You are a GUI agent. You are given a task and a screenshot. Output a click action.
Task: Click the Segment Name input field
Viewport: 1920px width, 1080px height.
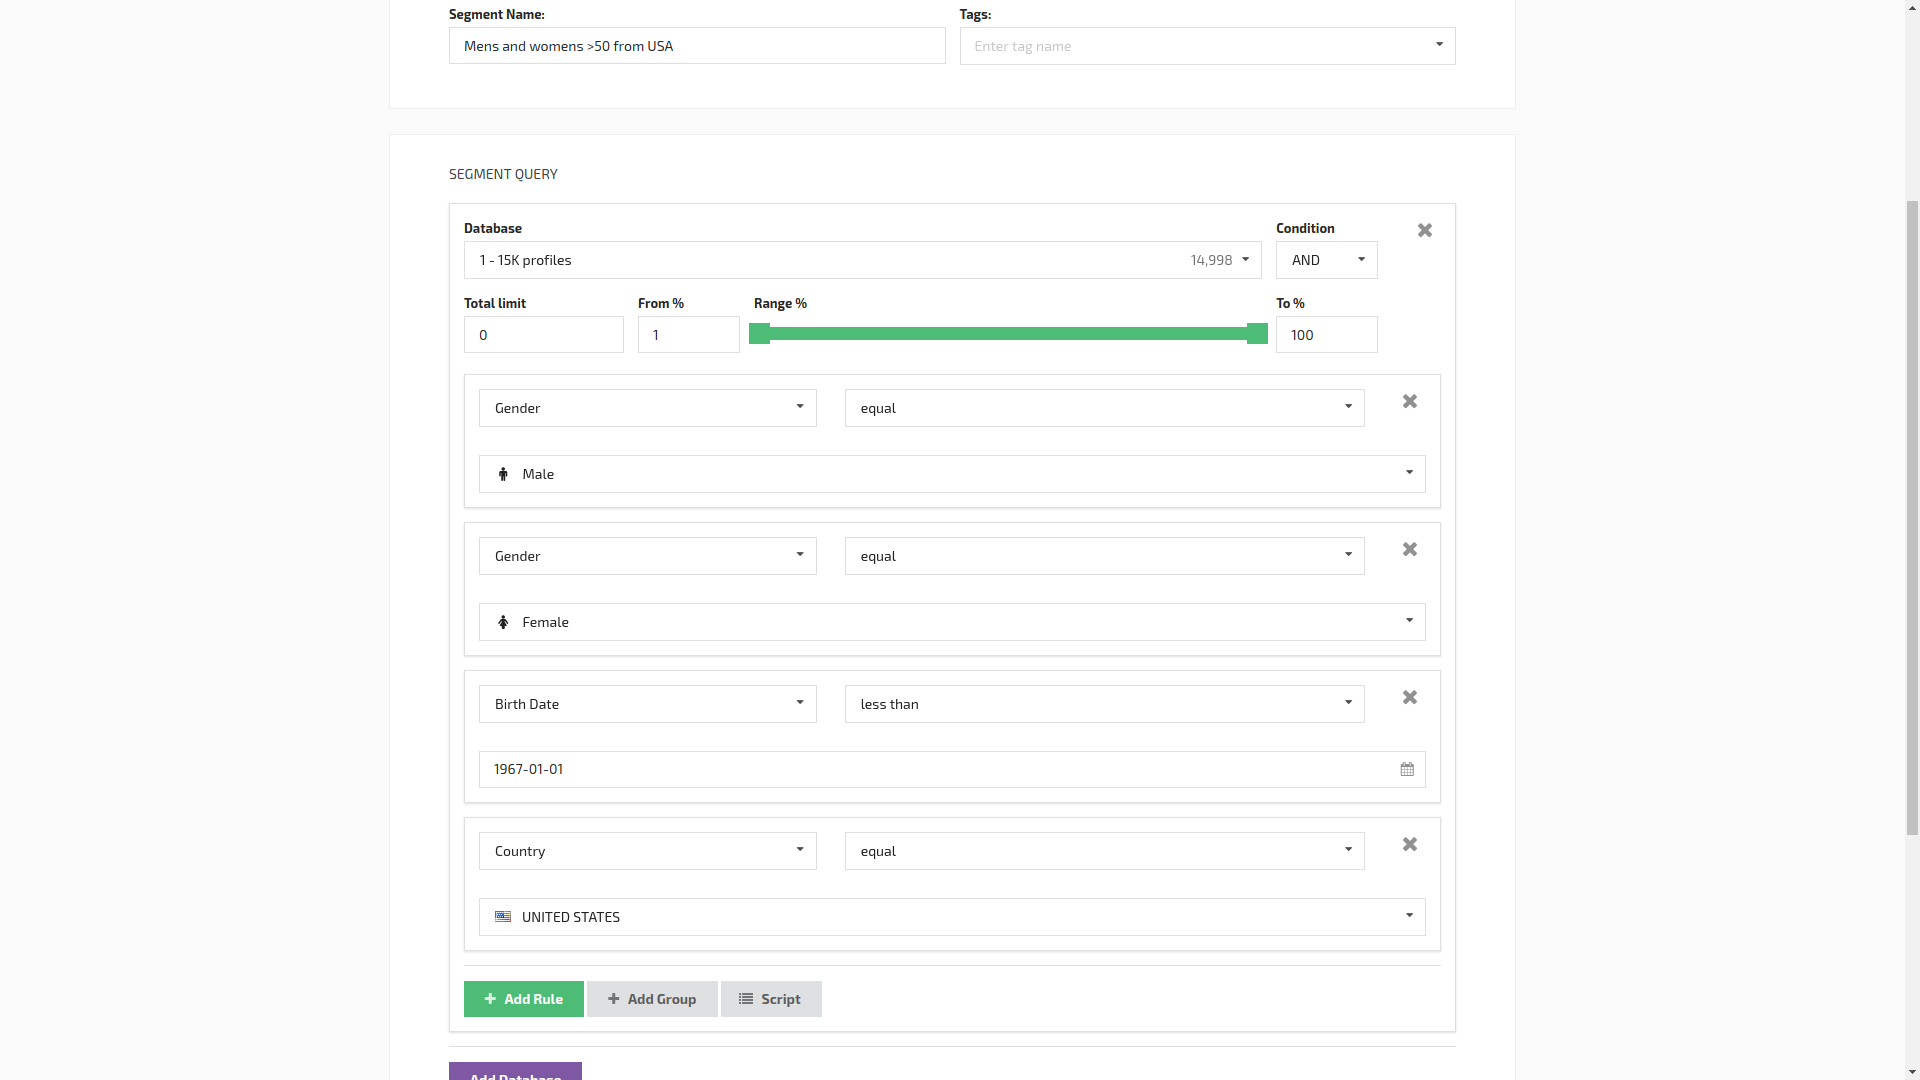click(696, 45)
